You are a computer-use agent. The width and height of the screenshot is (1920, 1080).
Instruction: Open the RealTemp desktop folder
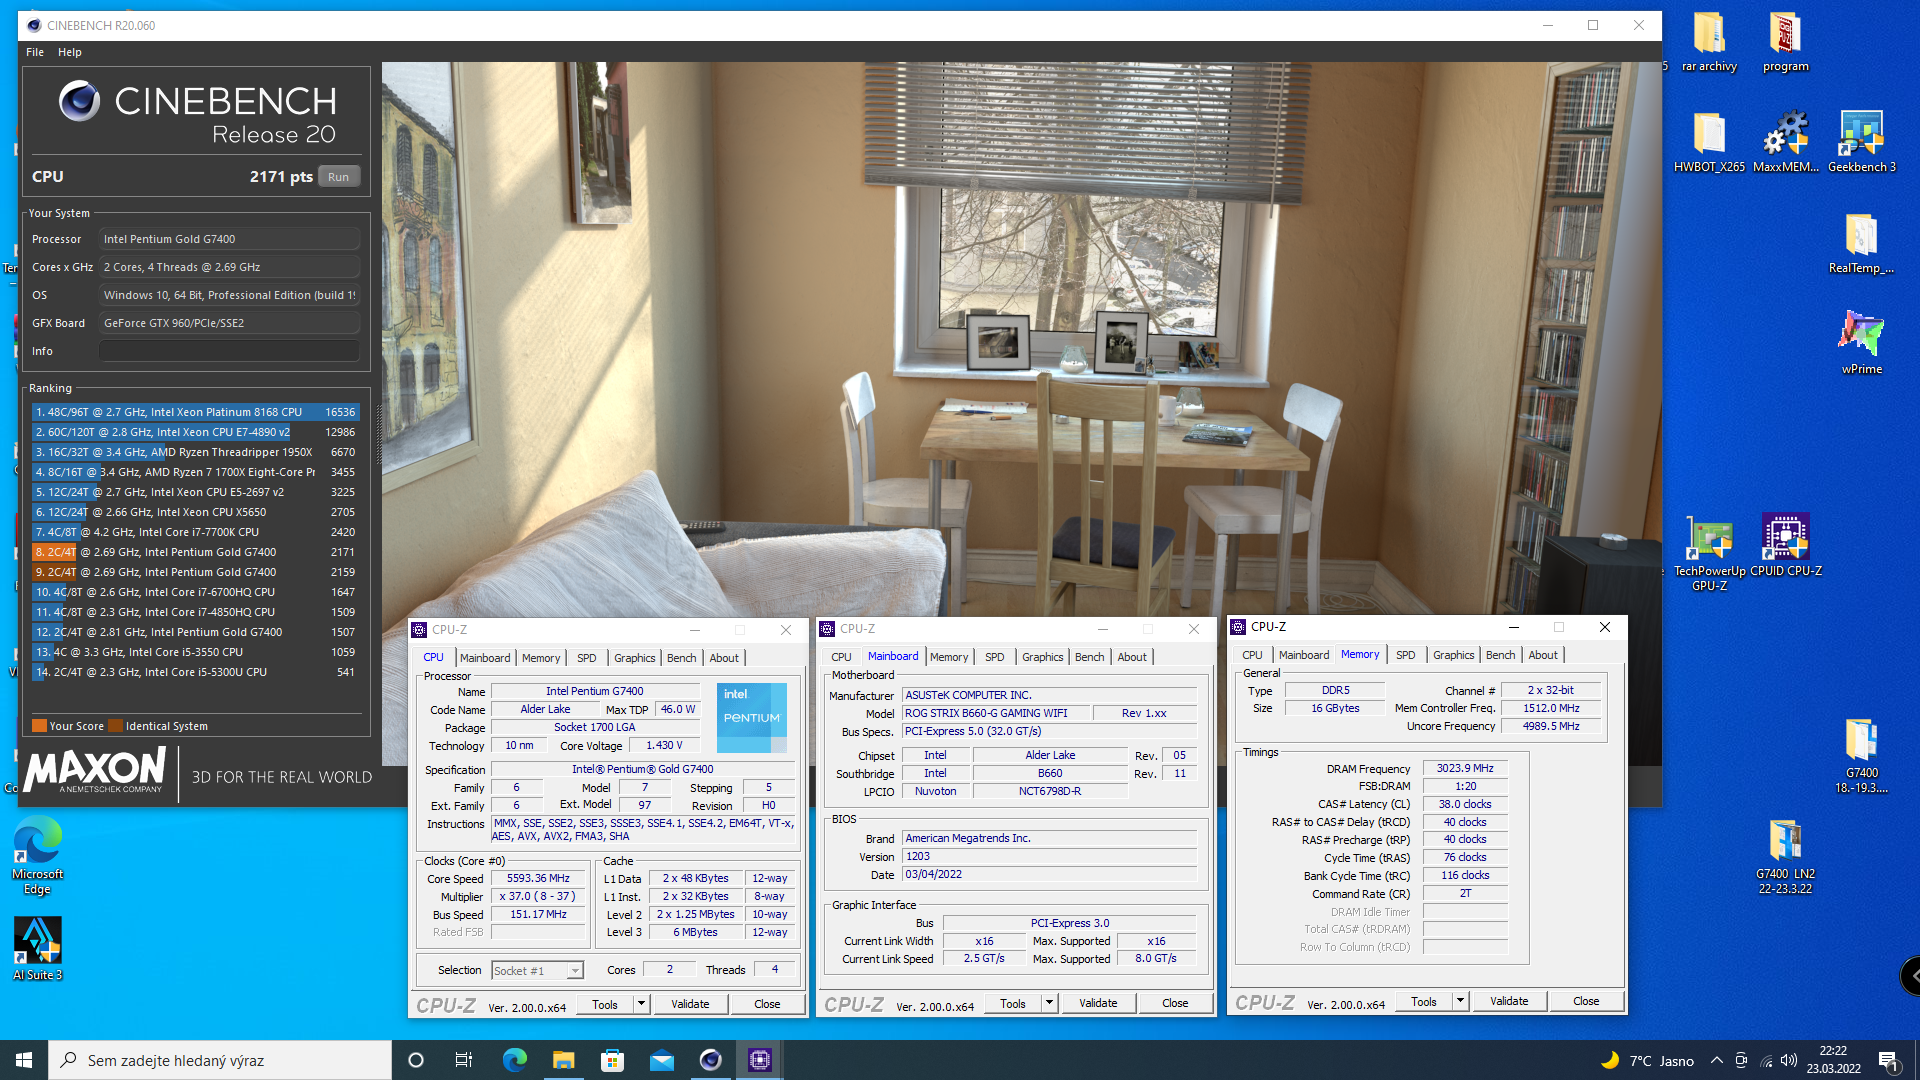pyautogui.click(x=1861, y=243)
